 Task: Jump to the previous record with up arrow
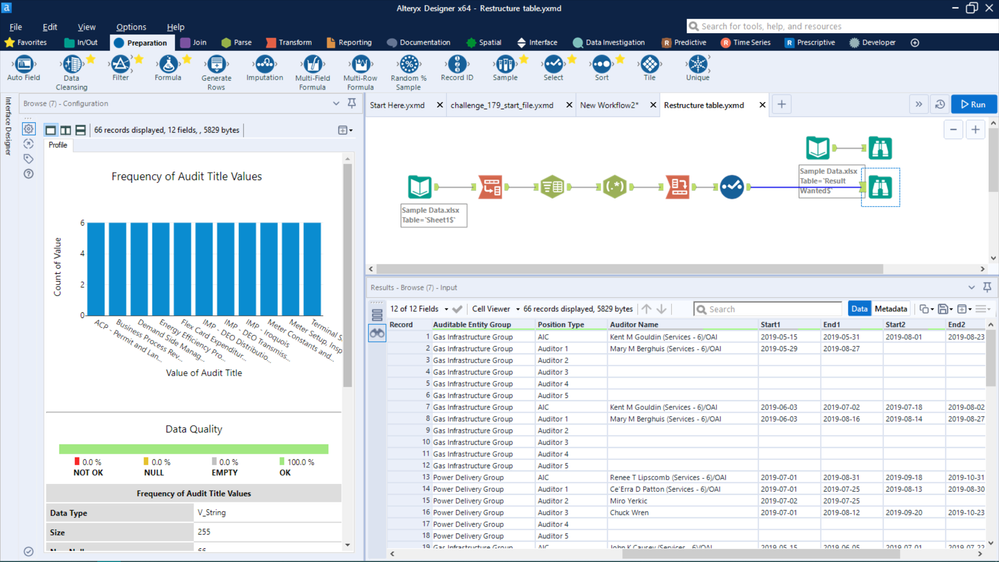click(x=647, y=309)
